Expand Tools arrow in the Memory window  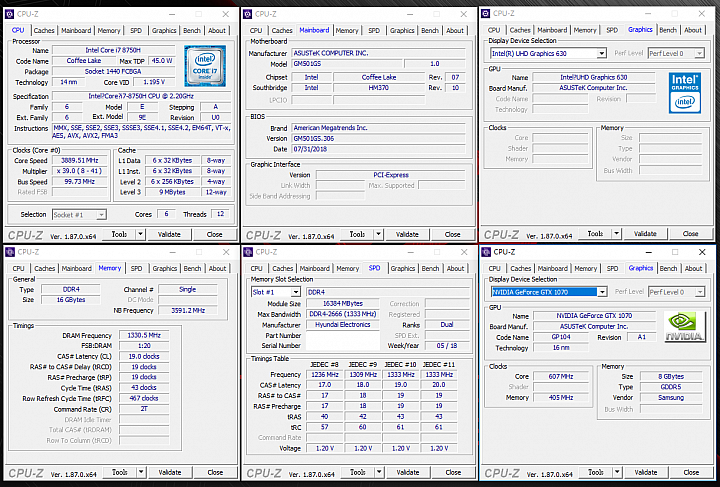[x=141, y=472]
